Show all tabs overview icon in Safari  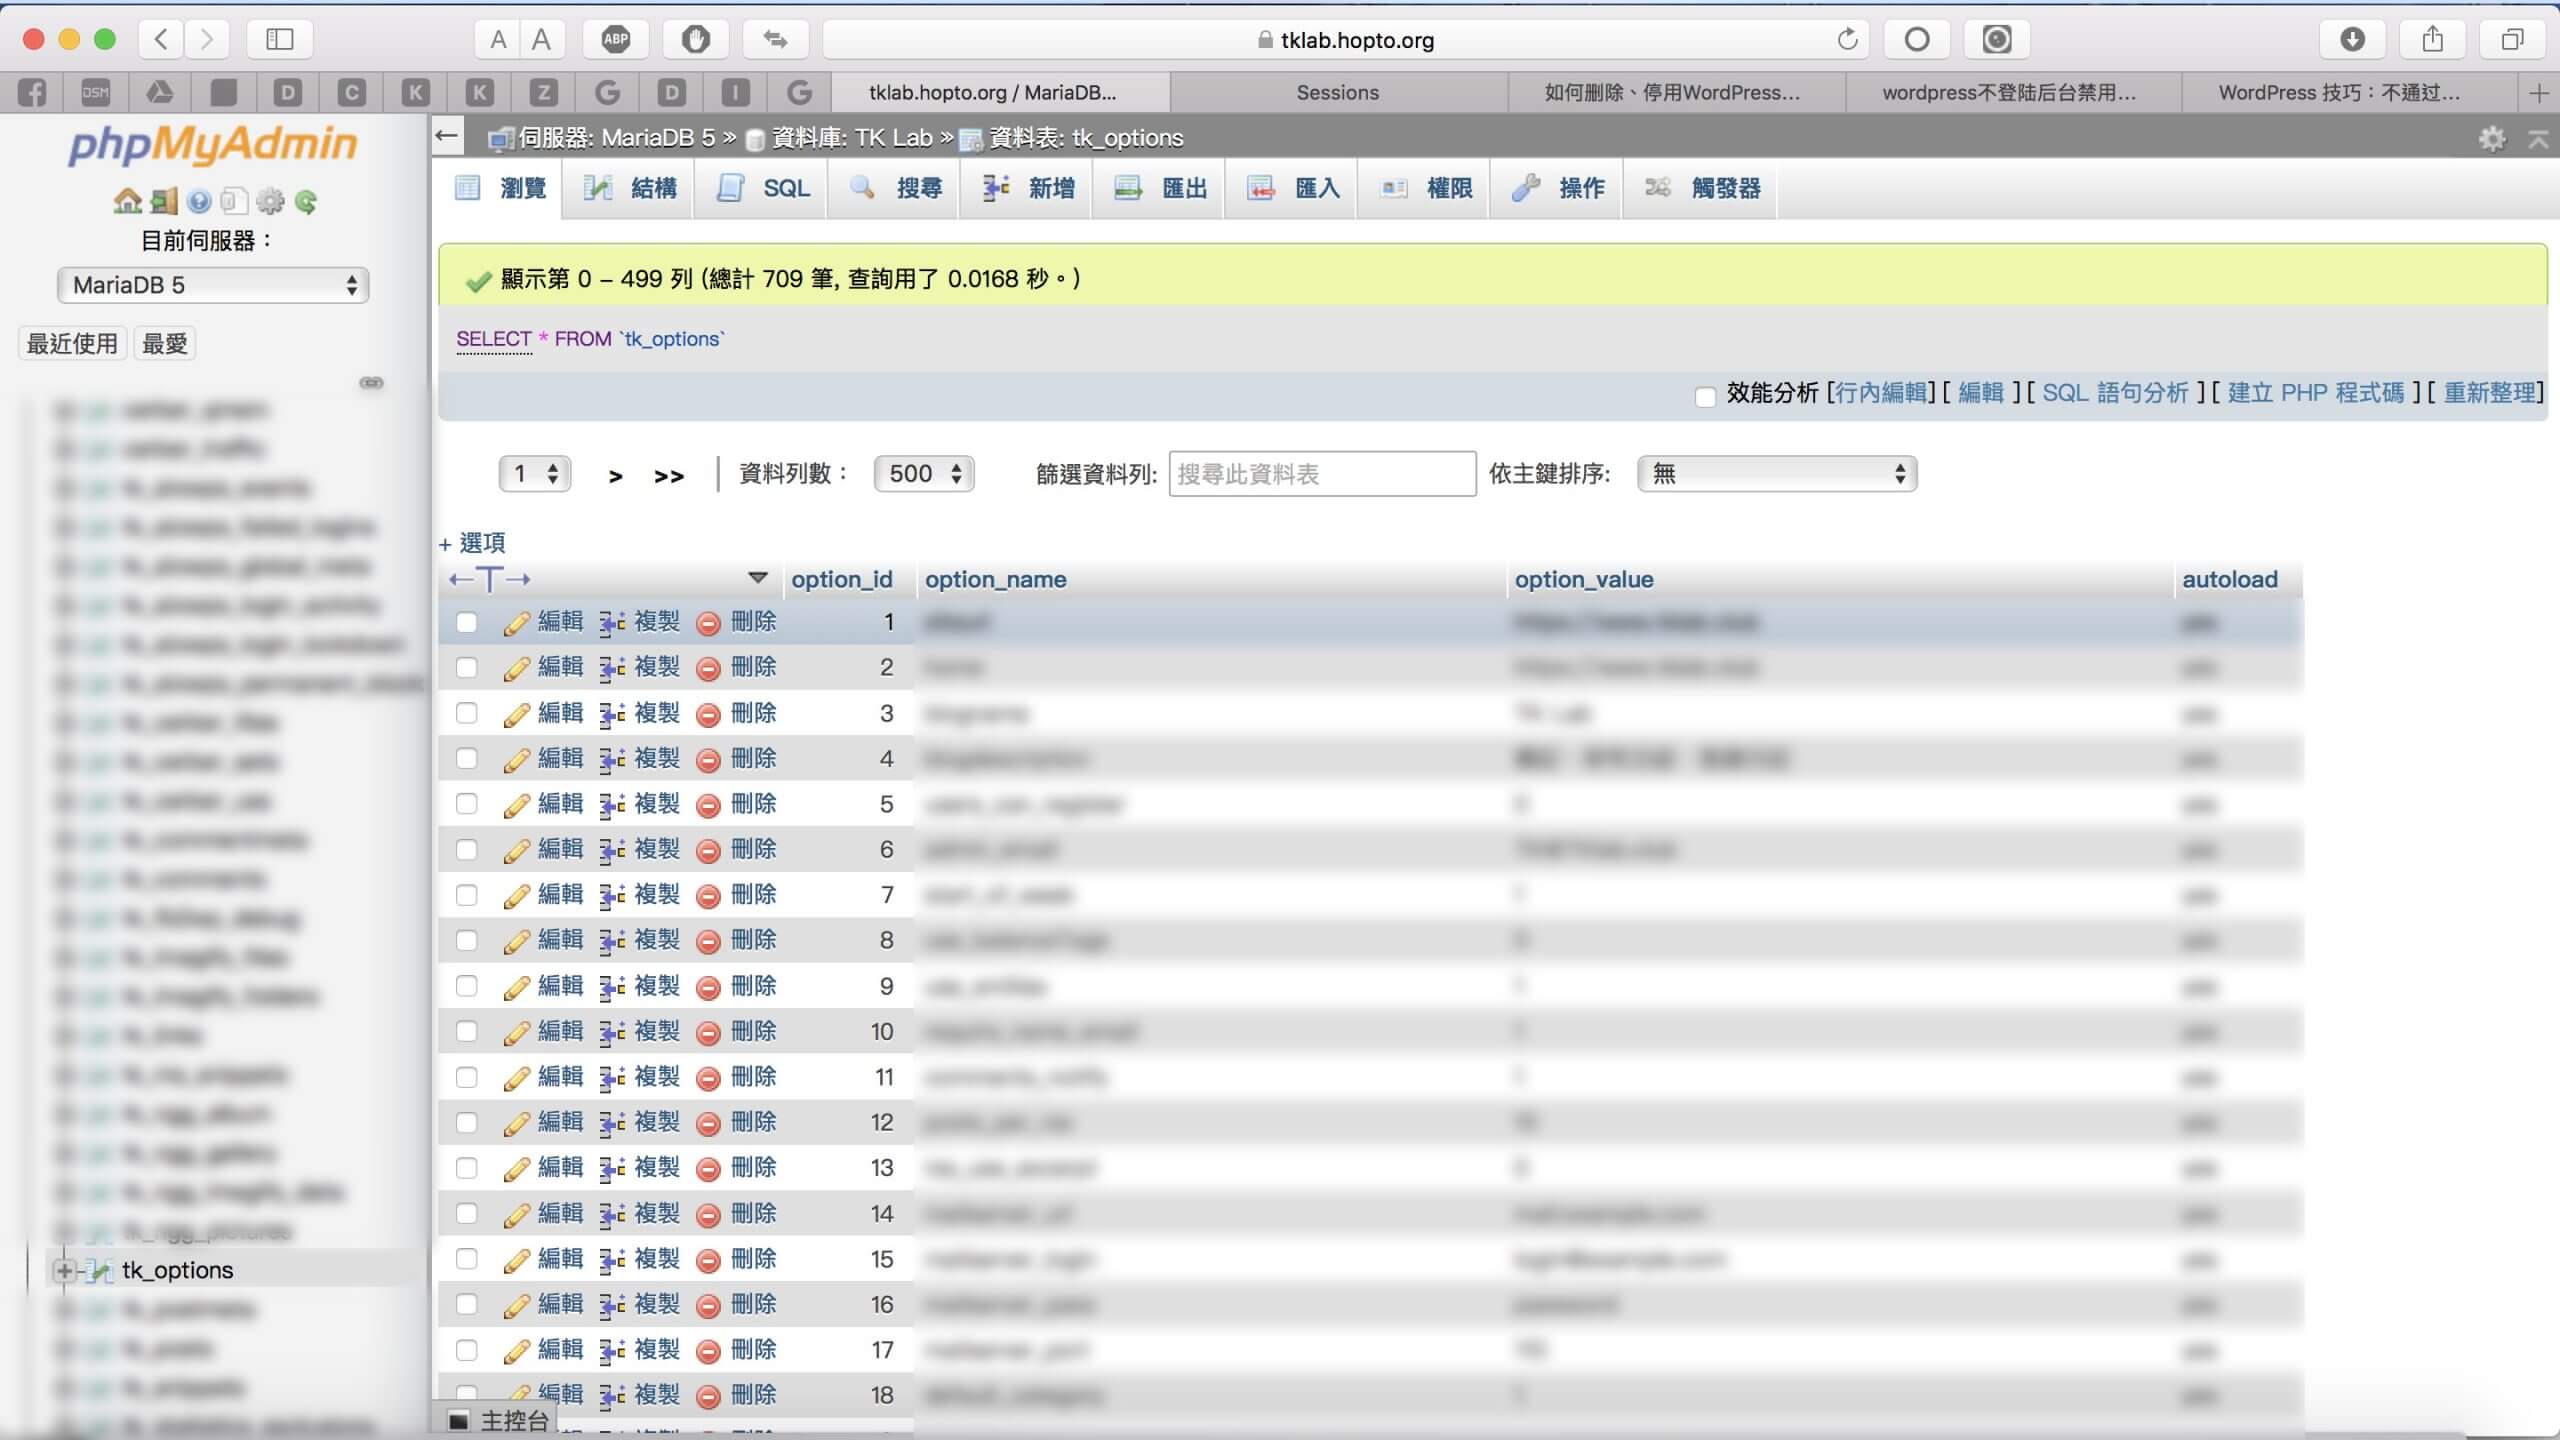tap(2512, 40)
